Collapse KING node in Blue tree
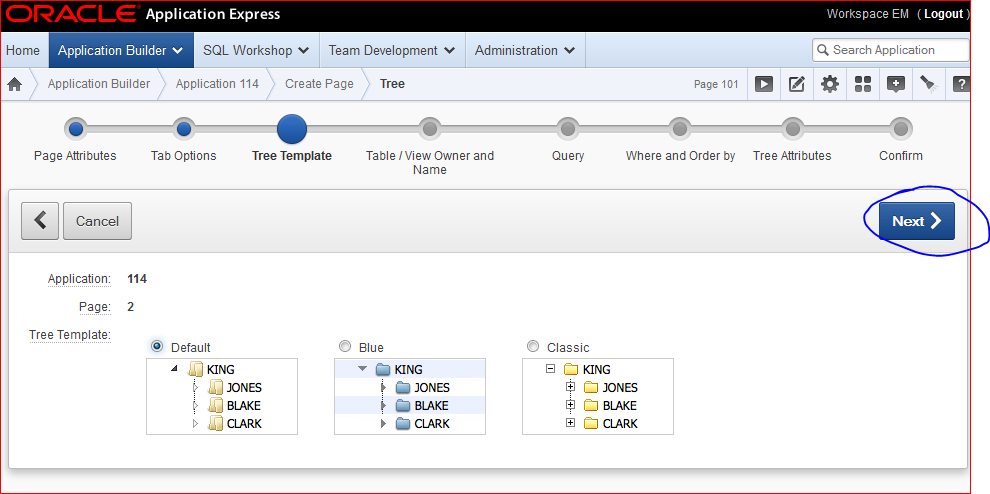Screen dimensions: 990x494 pos(362,370)
